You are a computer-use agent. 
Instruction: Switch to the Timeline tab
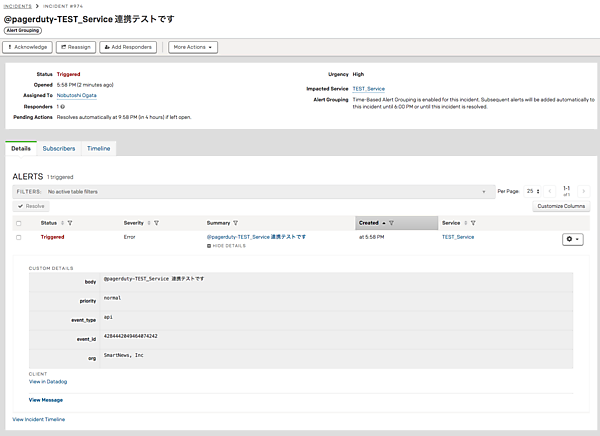point(98,148)
